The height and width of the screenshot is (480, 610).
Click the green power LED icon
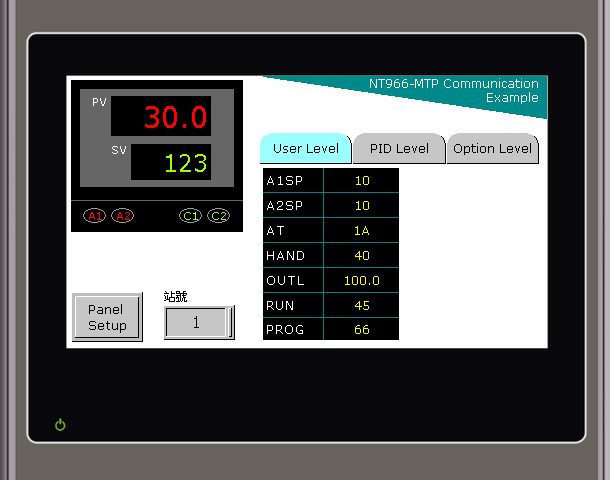click(x=60, y=425)
